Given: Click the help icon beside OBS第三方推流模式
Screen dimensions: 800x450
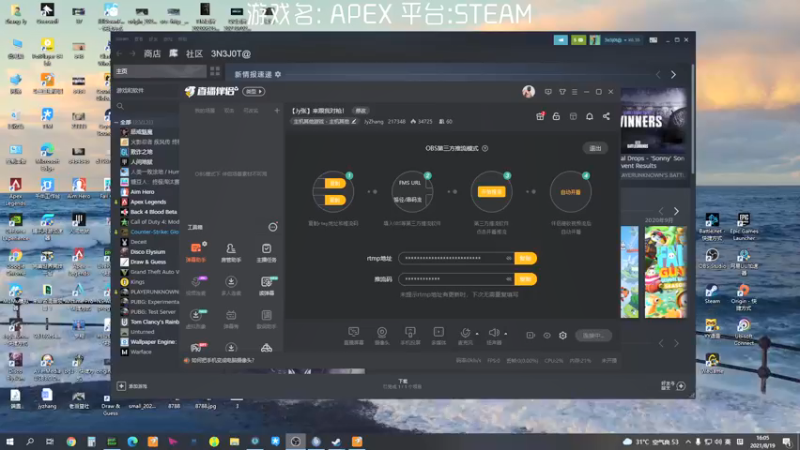Looking at the screenshot, I should (x=485, y=148).
